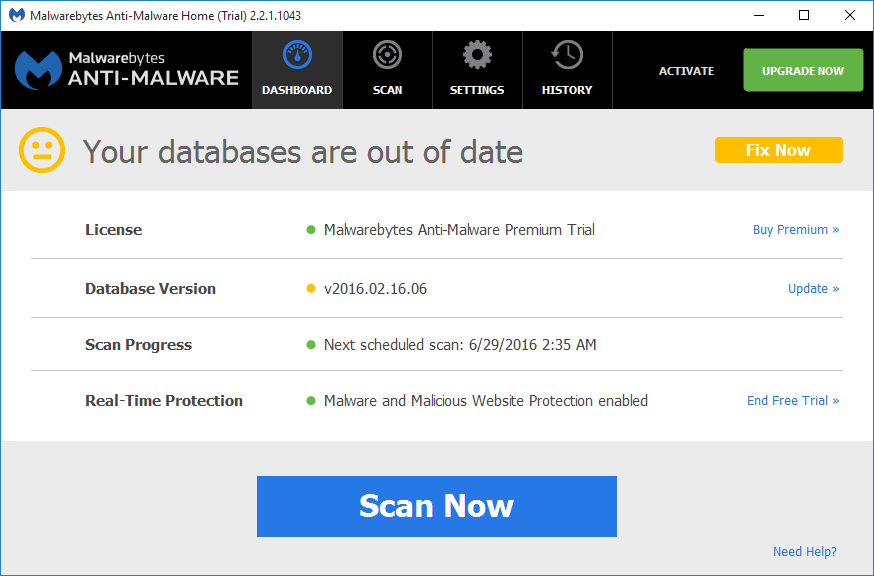Click the yellow Database Version status dot
The height and width of the screenshot is (576, 874).
311,289
